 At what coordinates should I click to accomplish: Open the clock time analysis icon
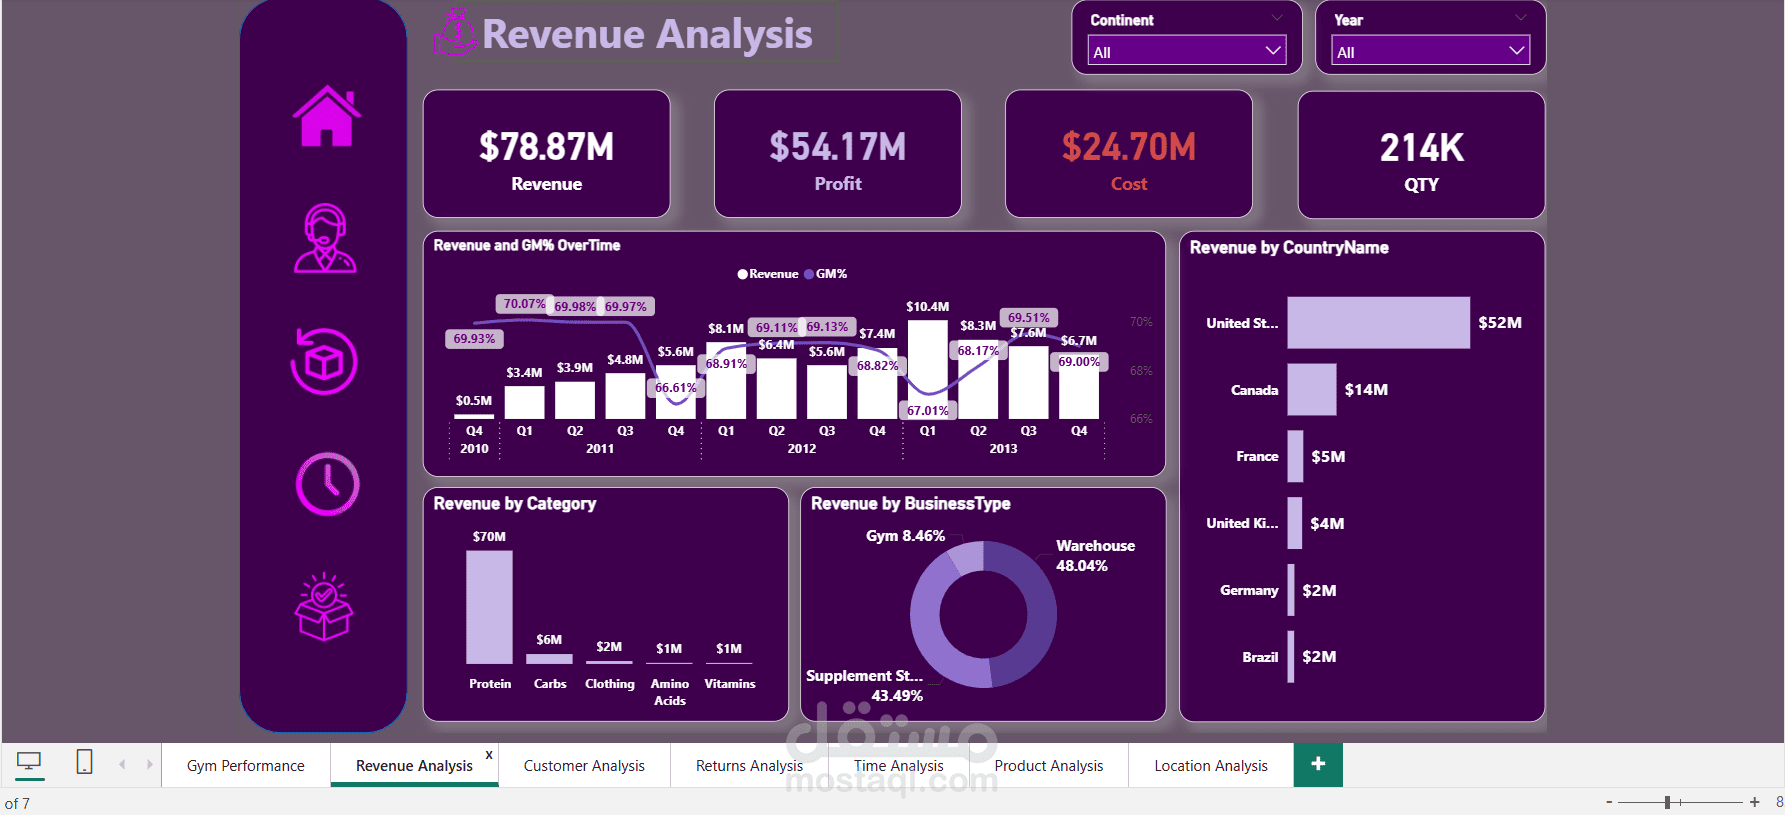point(327,484)
